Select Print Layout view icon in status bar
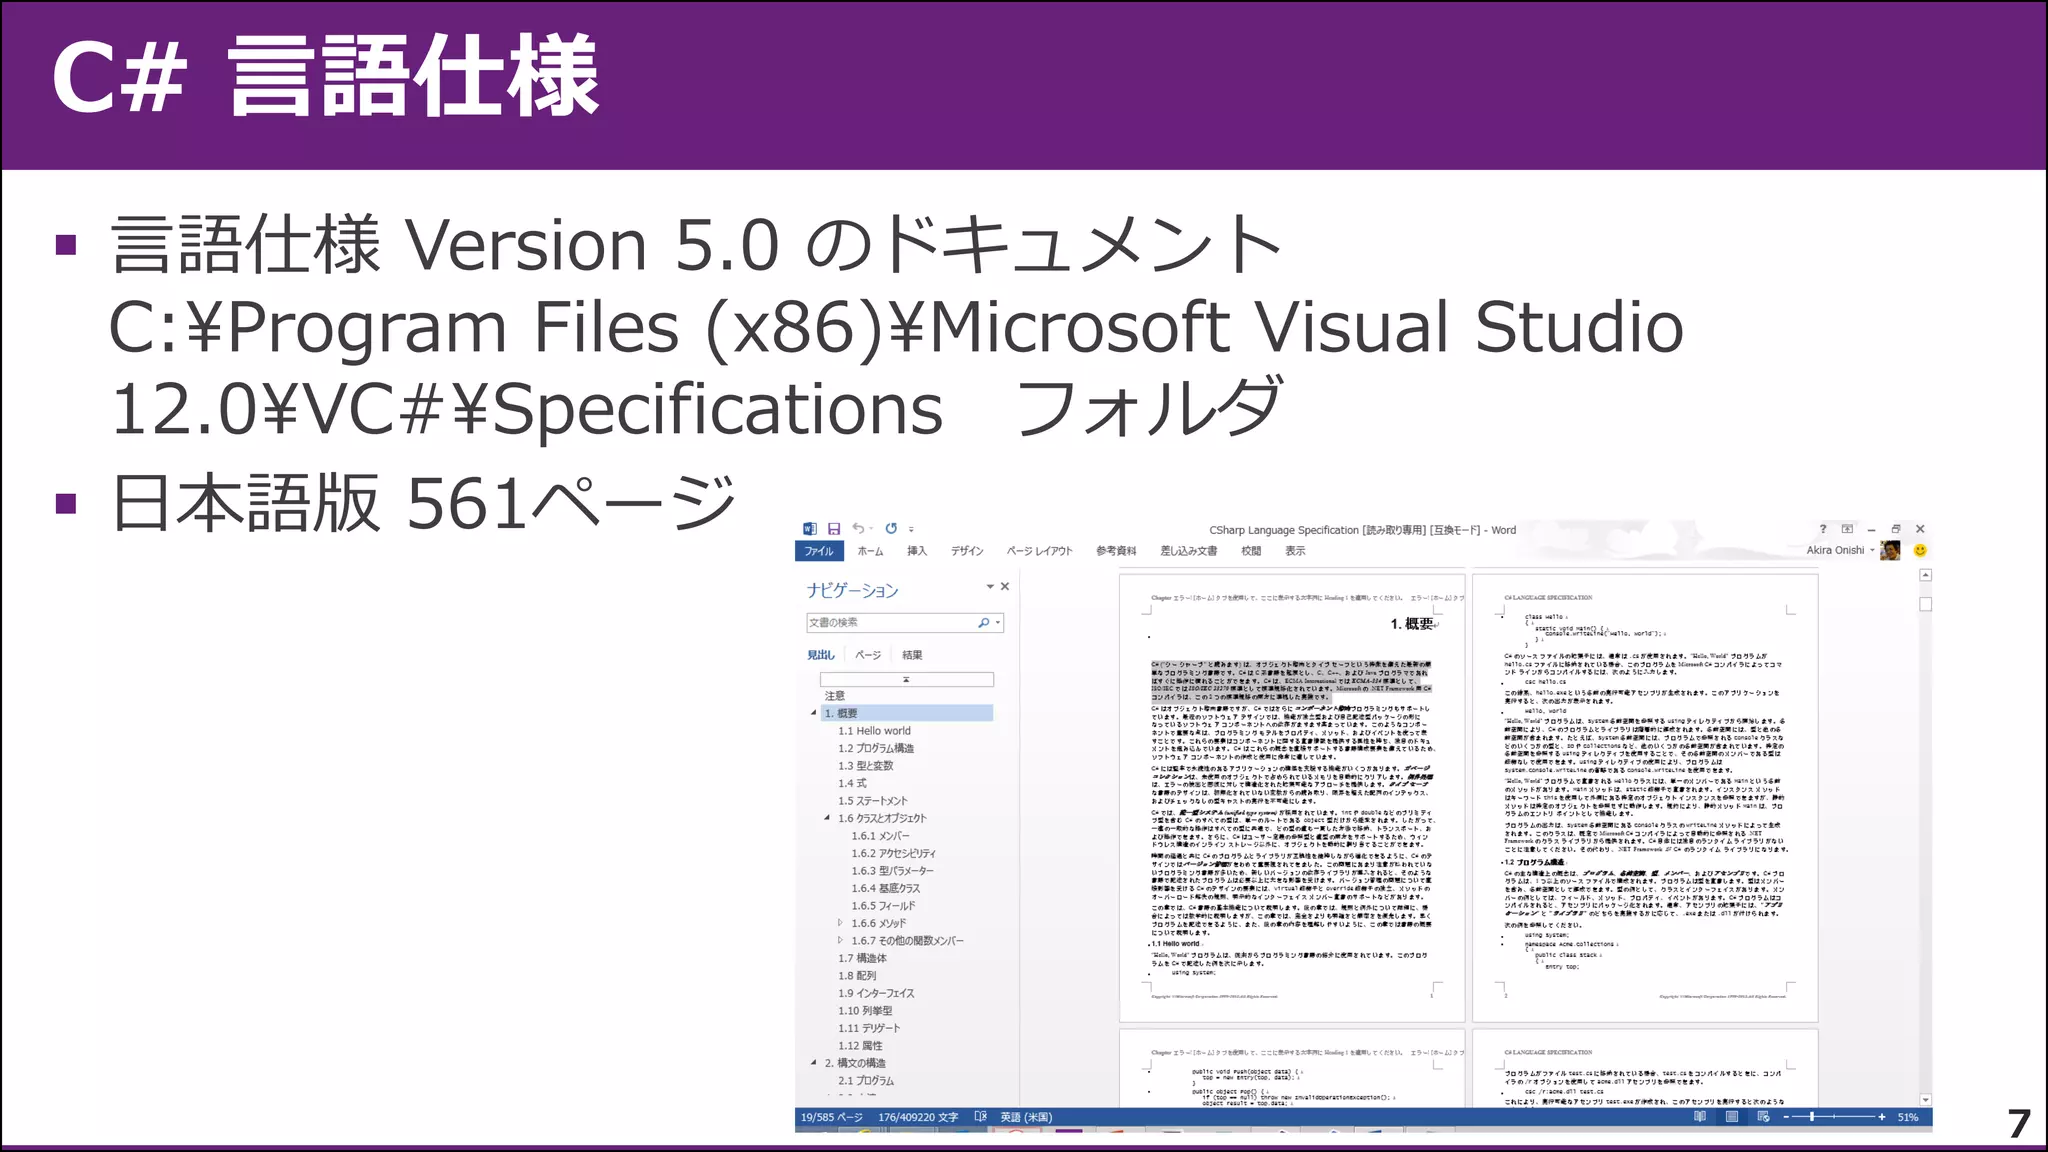 (x=1731, y=1117)
